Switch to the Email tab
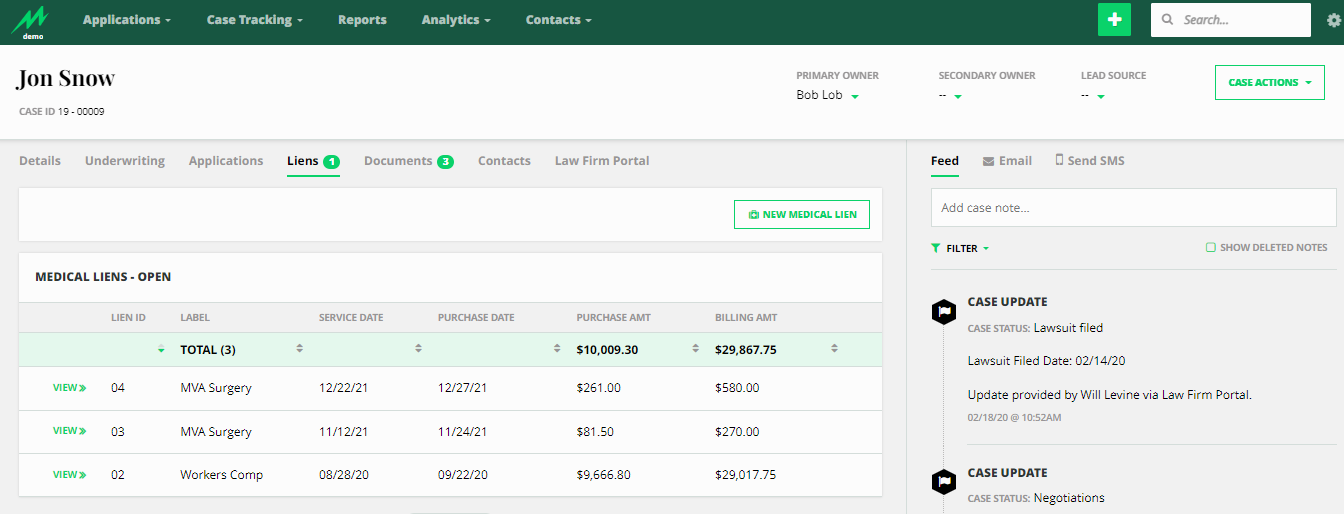The image size is (1344, 514). tap(1007, 161)
